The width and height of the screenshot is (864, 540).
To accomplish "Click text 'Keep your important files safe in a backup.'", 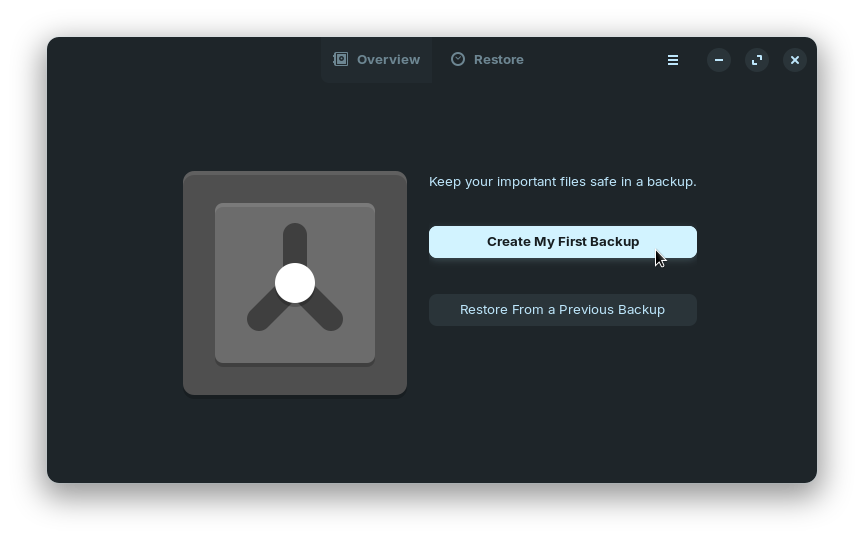I will tap(563, 182).
